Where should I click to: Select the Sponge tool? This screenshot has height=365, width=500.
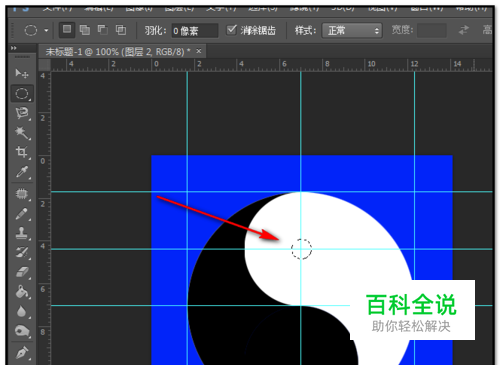click(x=22, y=331)
